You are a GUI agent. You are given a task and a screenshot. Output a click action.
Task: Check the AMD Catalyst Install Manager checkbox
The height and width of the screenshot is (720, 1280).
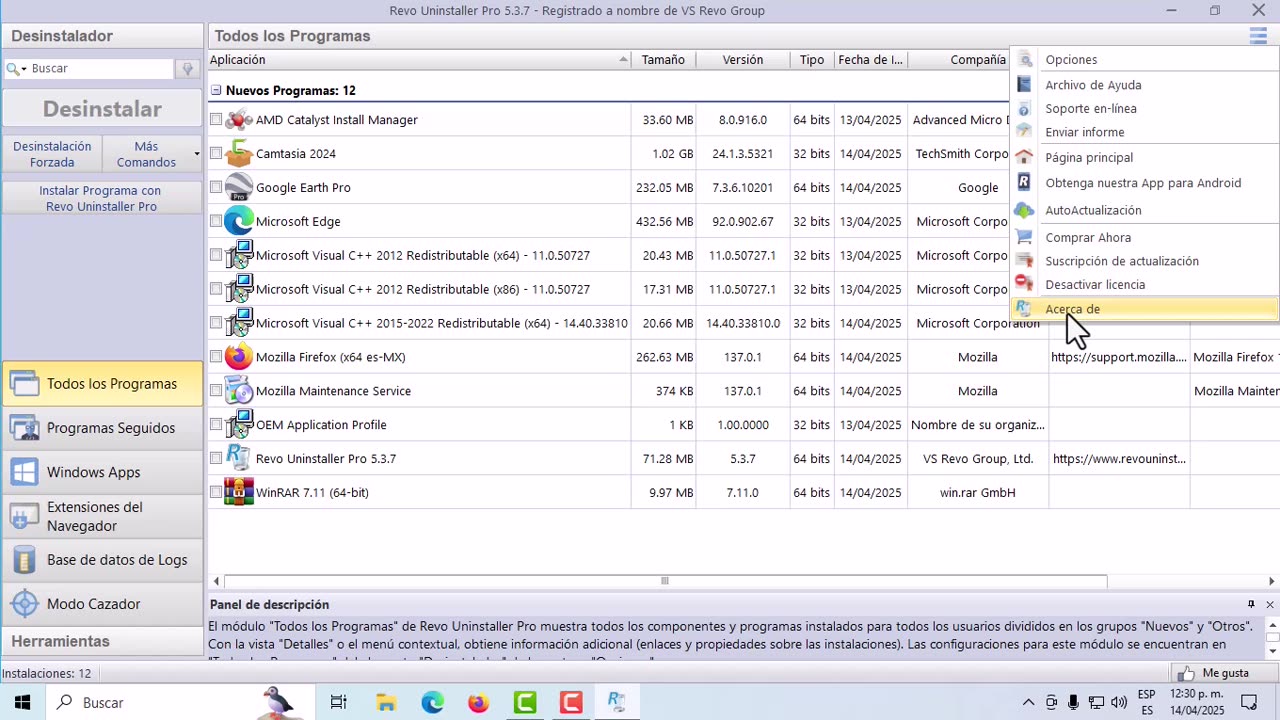pos(216,120)
